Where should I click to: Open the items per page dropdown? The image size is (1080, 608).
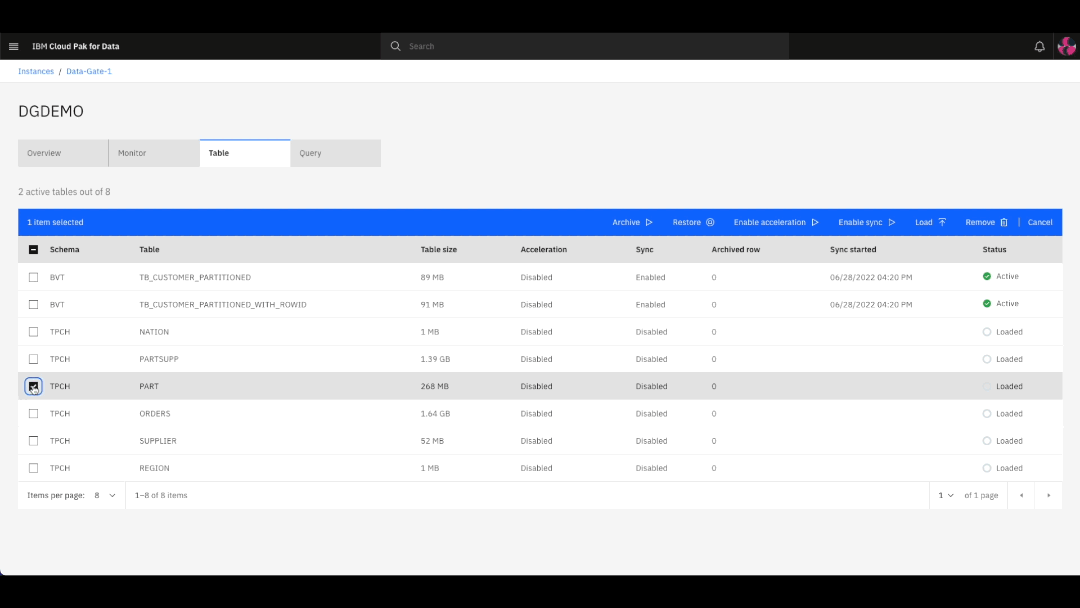103,495
